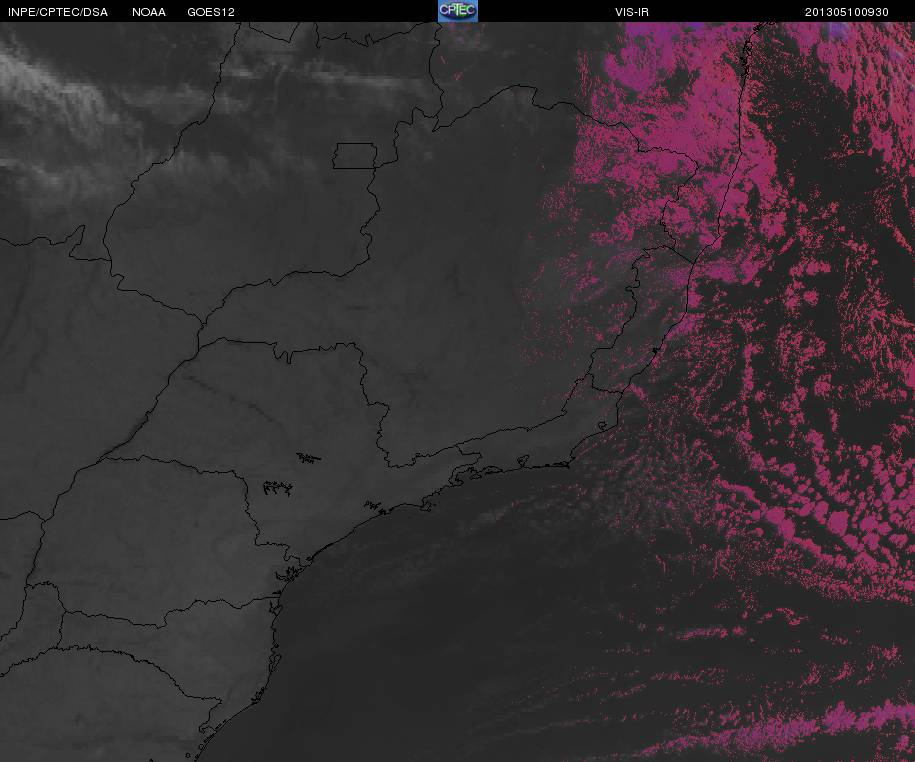Select the GOES12 satellite label
This screenshot has height=762, width=915.
coord(211,12)
